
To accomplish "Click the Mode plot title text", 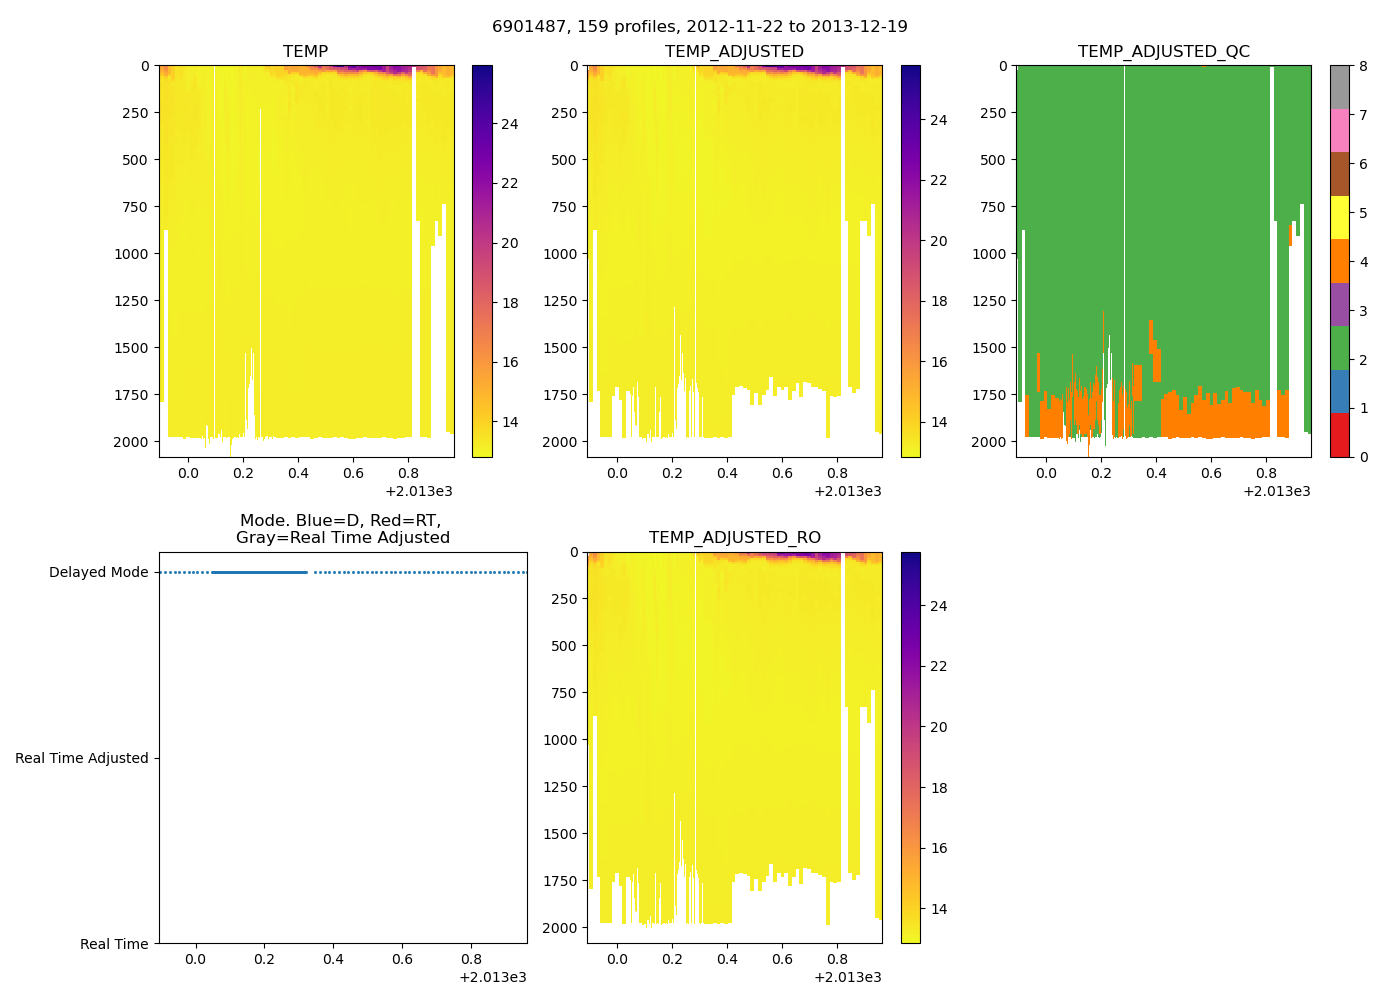I will (342, 529).
